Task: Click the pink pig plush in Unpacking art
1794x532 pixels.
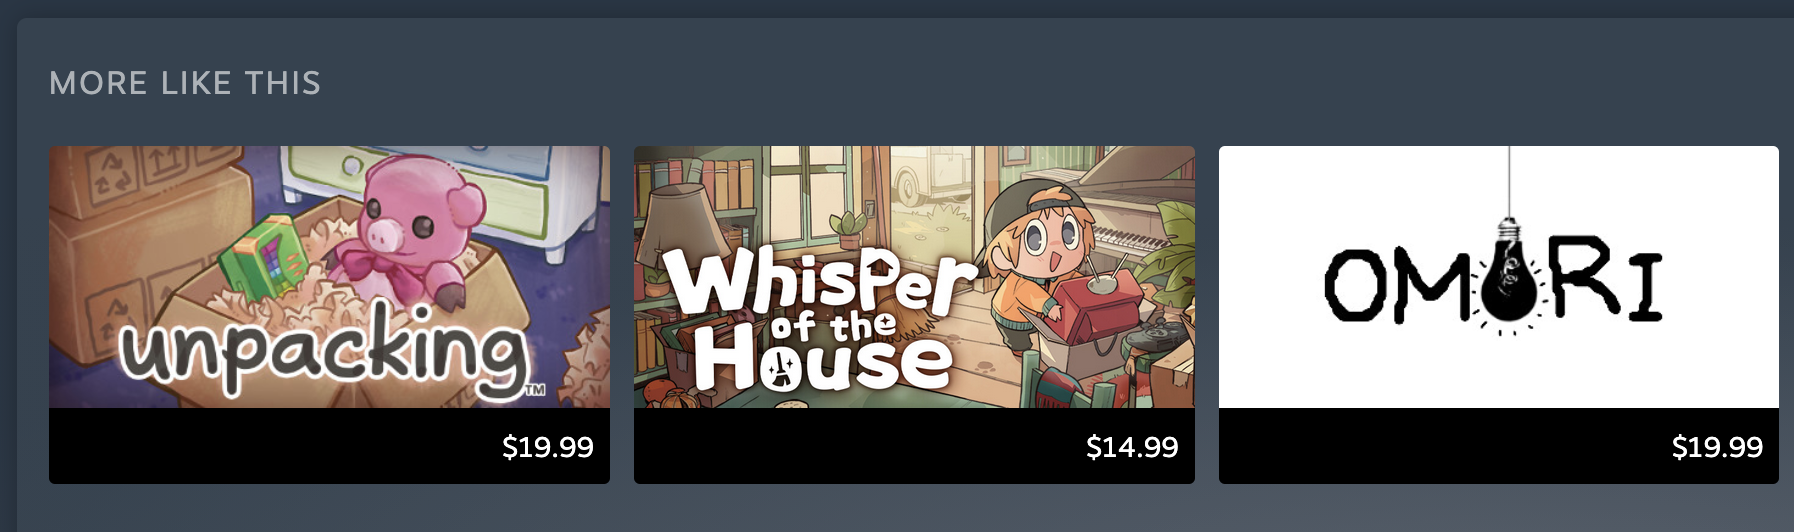Action: [408, 232]
